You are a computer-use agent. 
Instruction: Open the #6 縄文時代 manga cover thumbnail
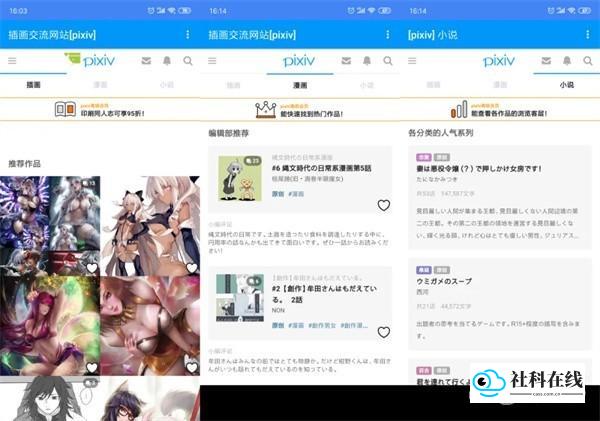point(240,178)
